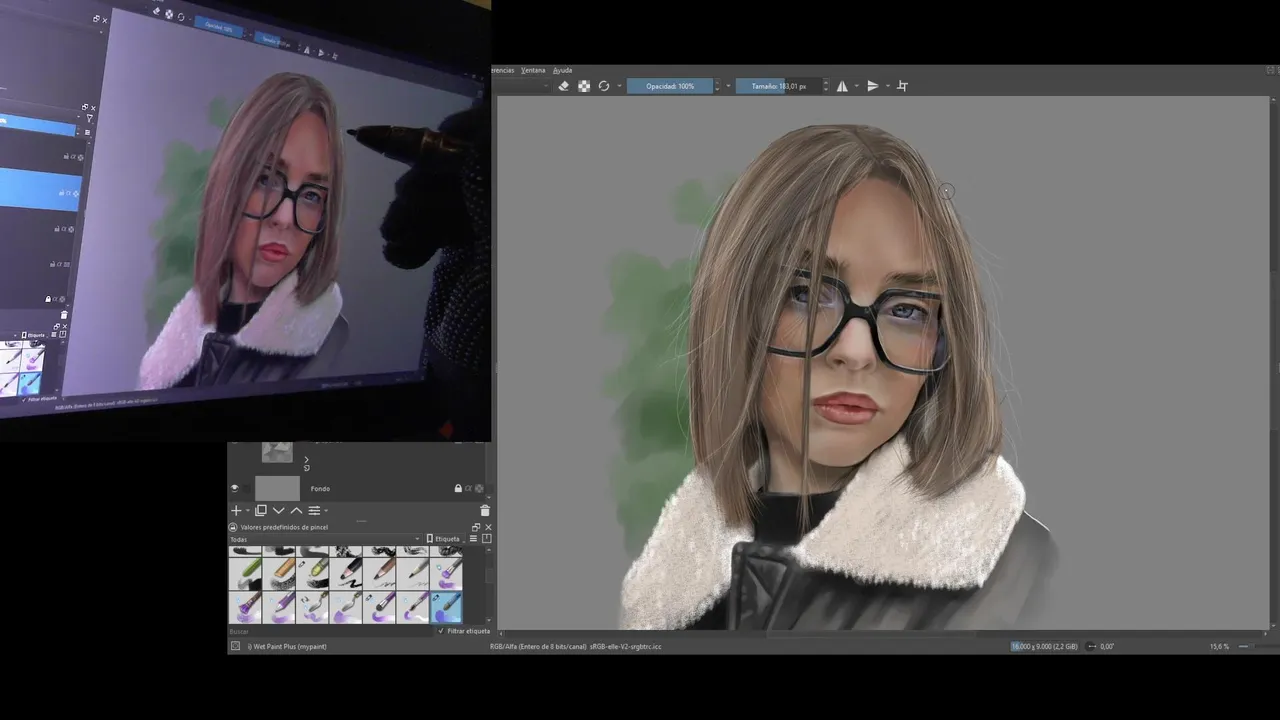Toggle vertical mirror tool
The image size is (1280, 720).
coord(873,86)
